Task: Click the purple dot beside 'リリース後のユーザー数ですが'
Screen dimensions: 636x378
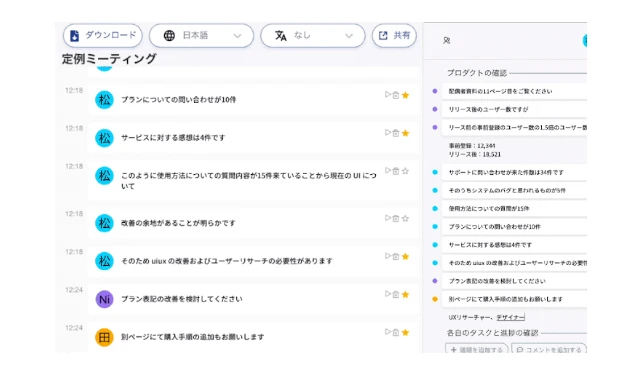Action: coord(435,110)
